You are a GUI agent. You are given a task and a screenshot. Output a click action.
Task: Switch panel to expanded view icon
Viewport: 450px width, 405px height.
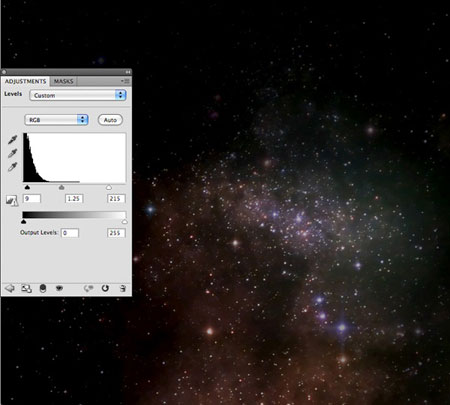pos(26,288)
